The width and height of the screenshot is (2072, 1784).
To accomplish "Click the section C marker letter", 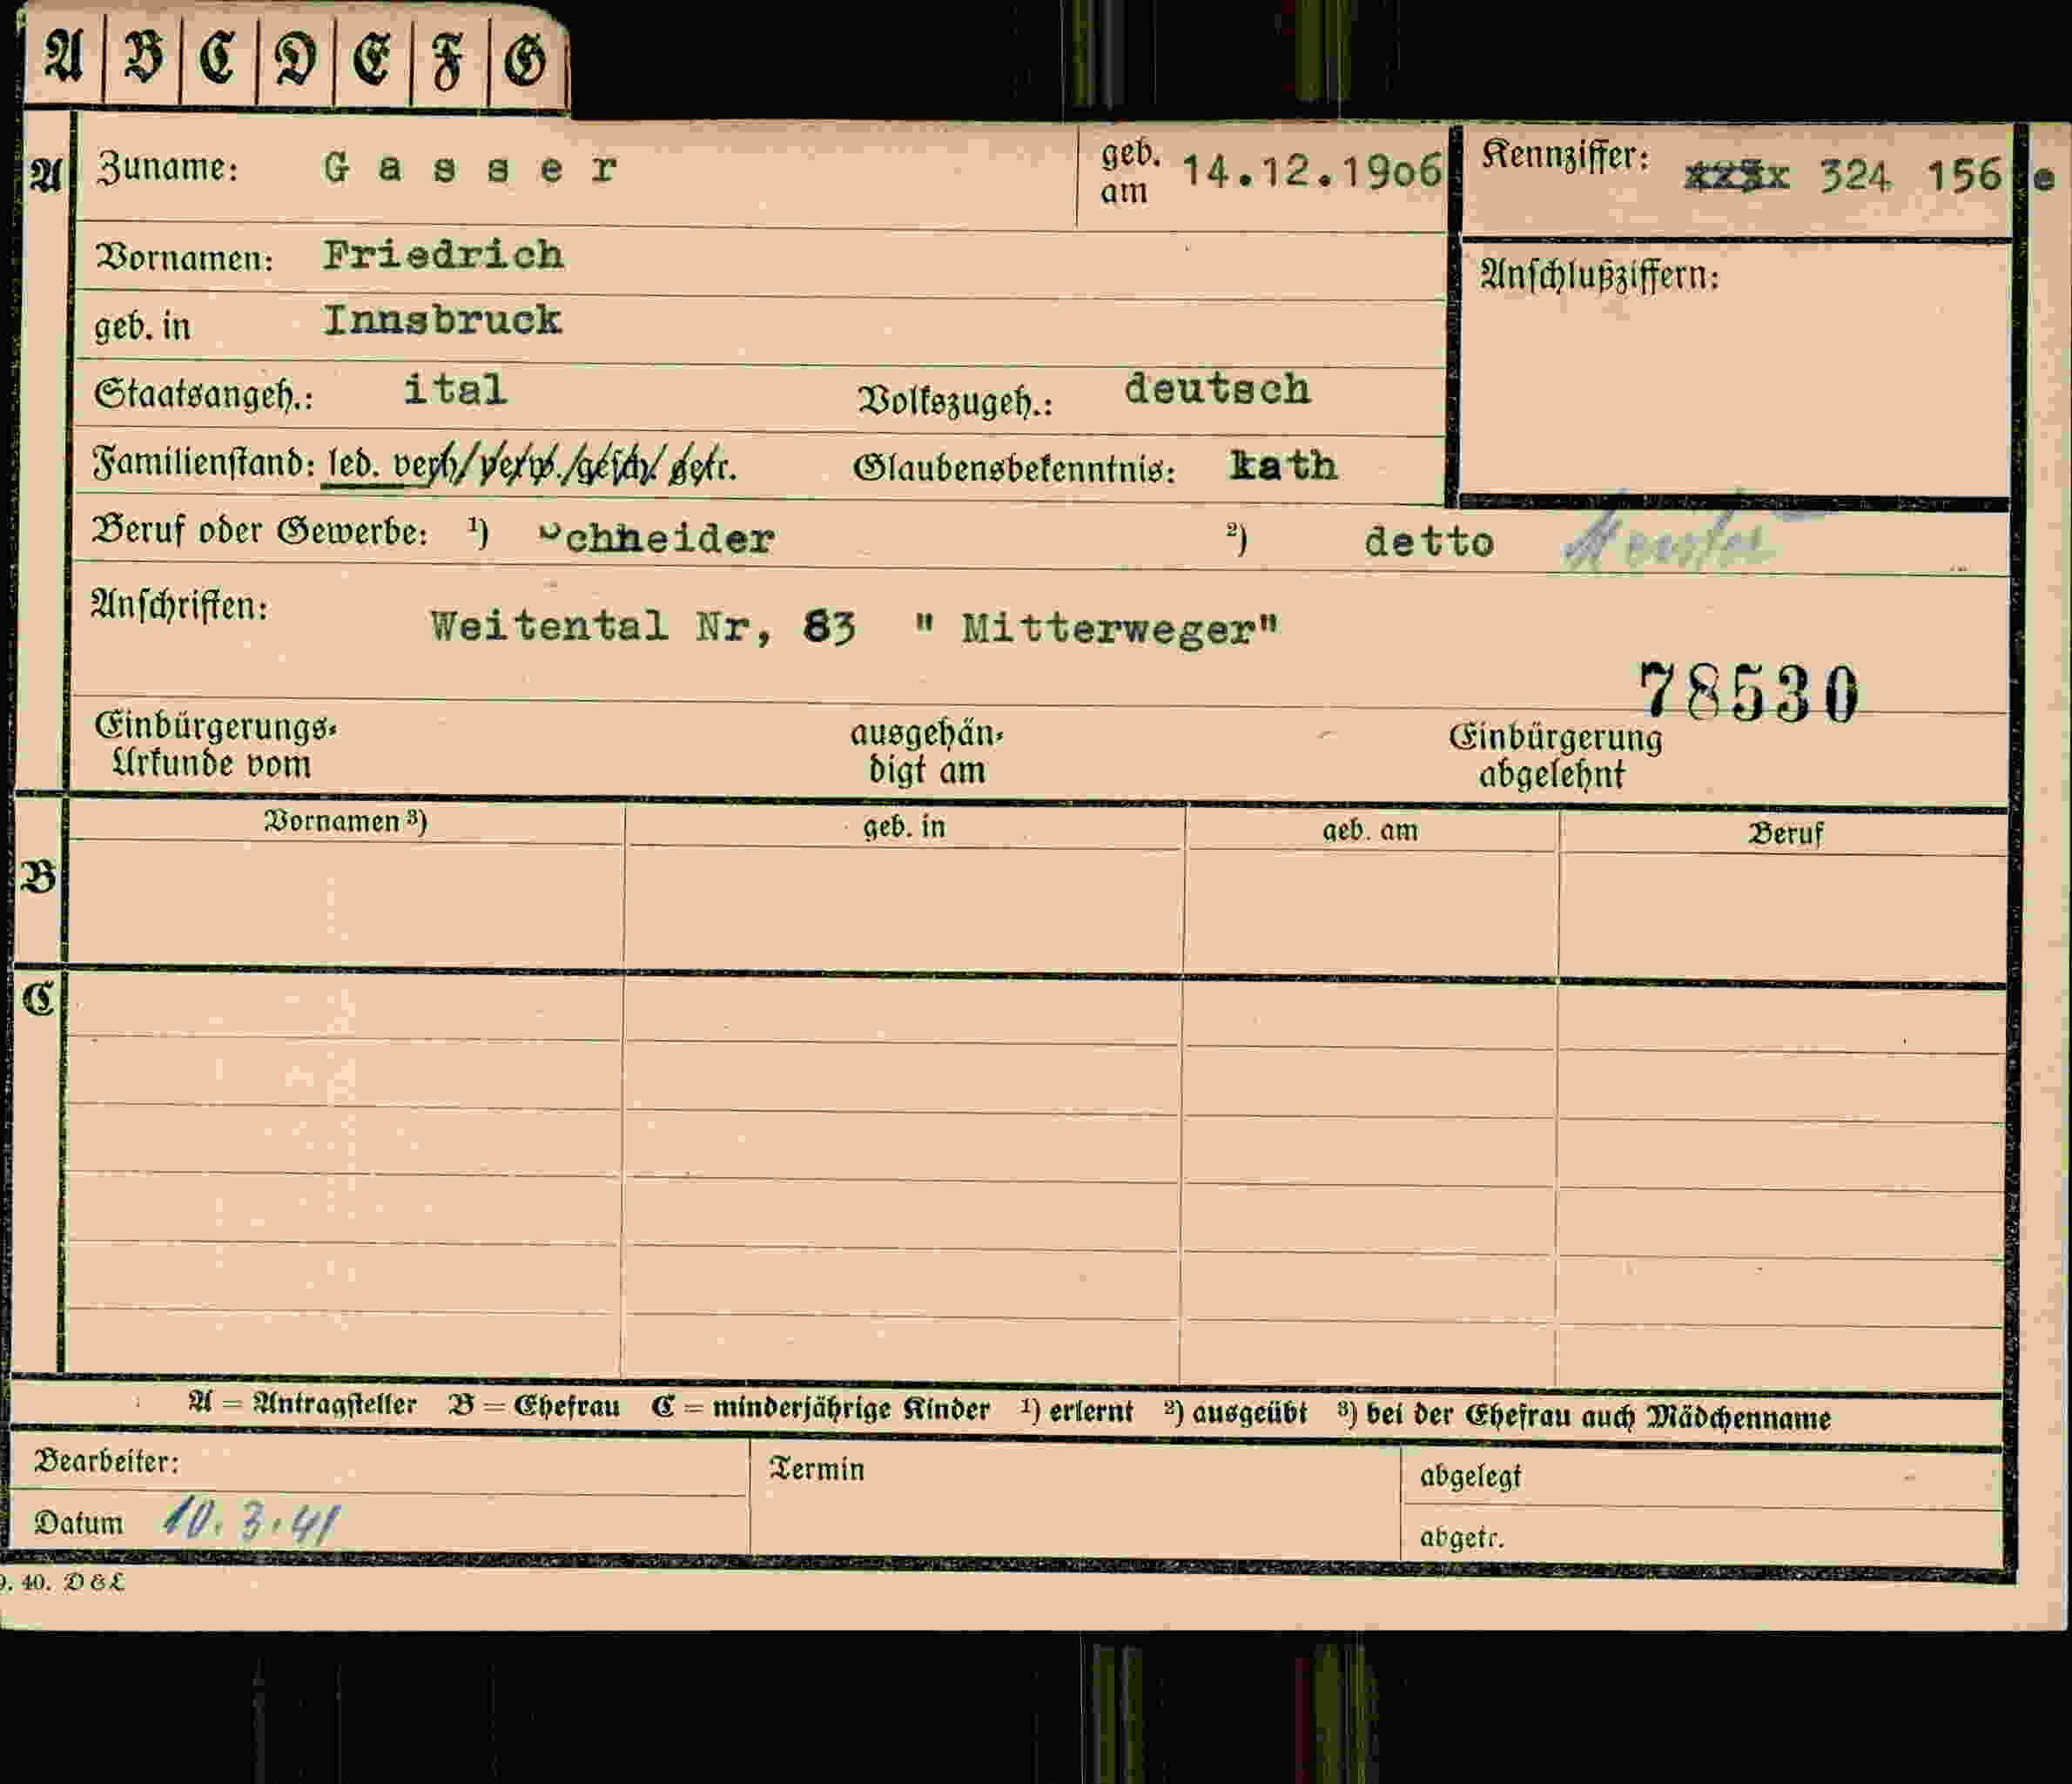I will 39,999.
